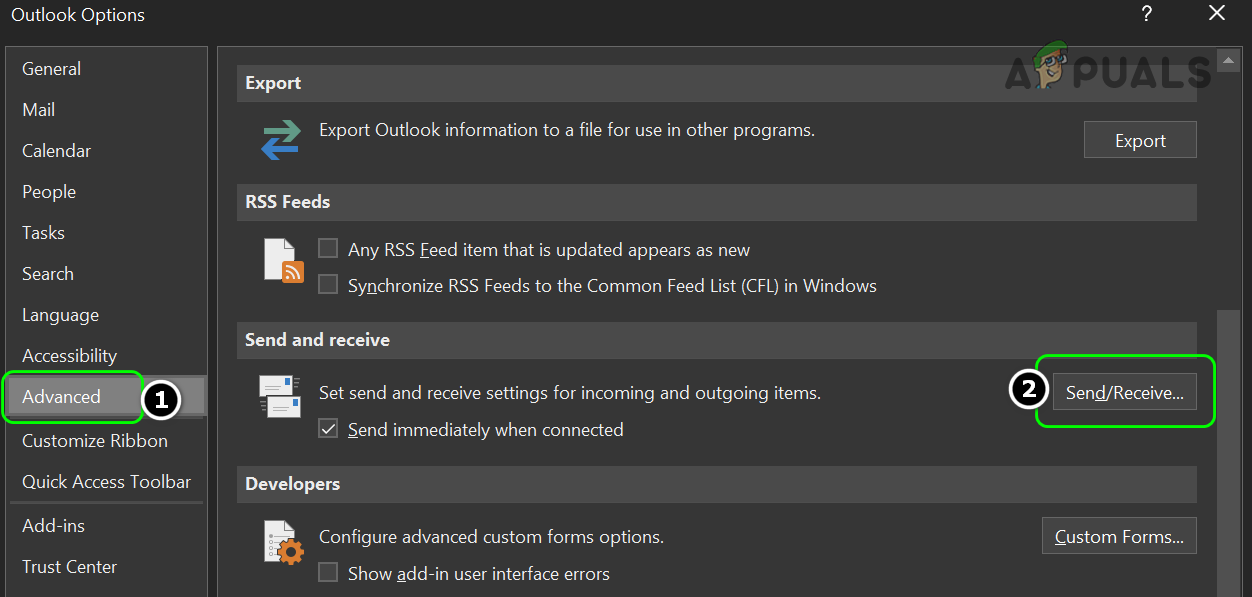Select the Add-ins category

point(54,526)
